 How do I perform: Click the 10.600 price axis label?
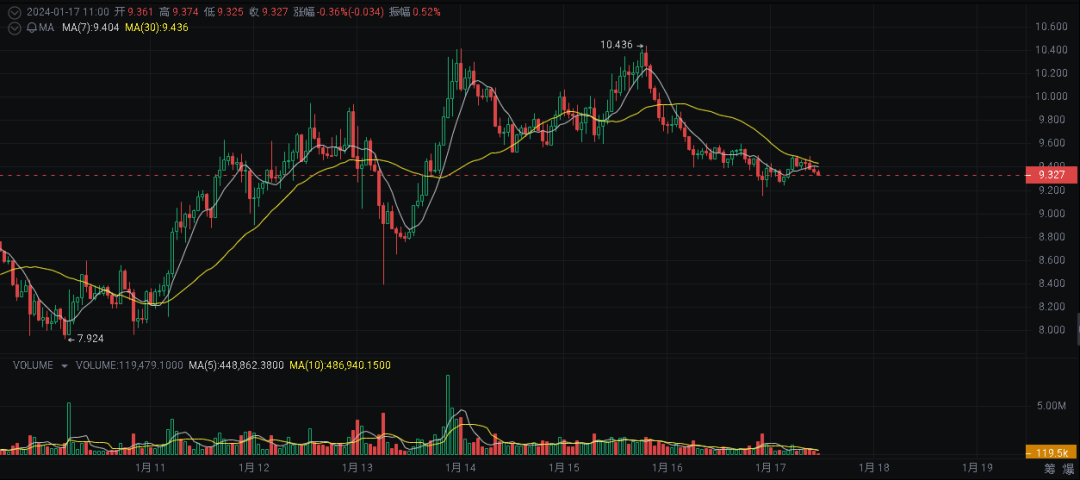1051,27
